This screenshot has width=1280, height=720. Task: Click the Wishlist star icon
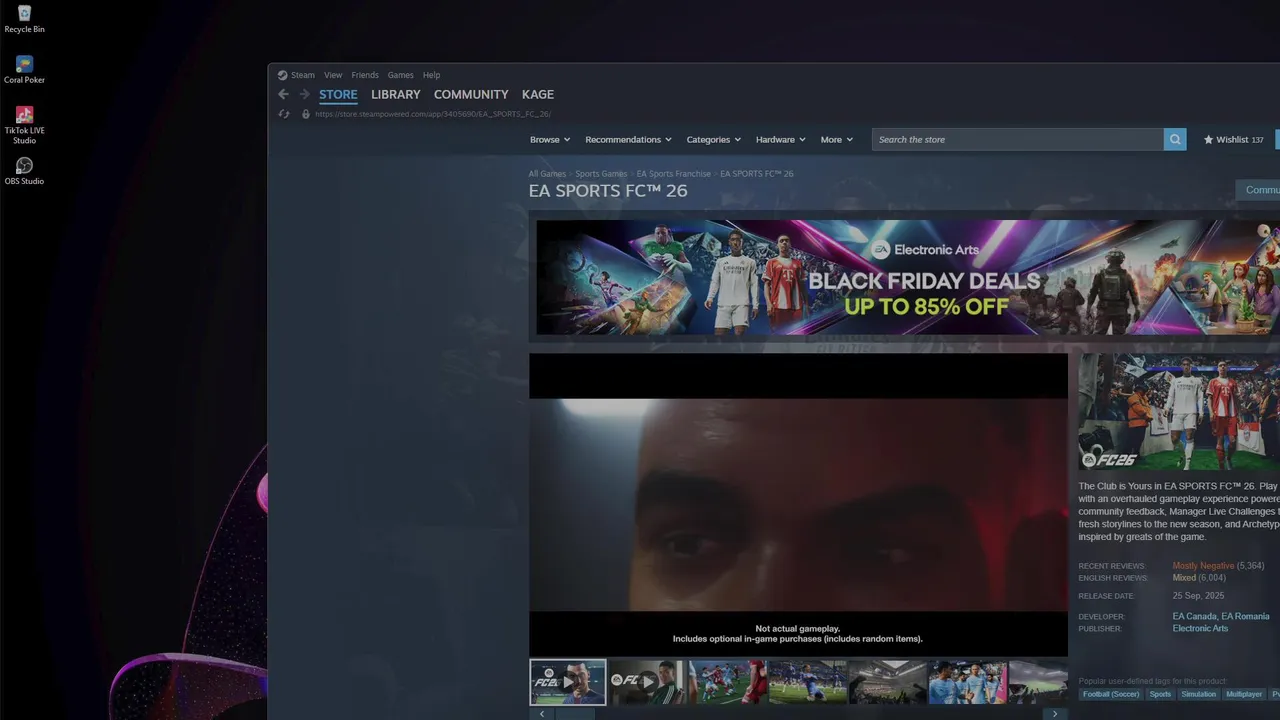coord(1208,140)
